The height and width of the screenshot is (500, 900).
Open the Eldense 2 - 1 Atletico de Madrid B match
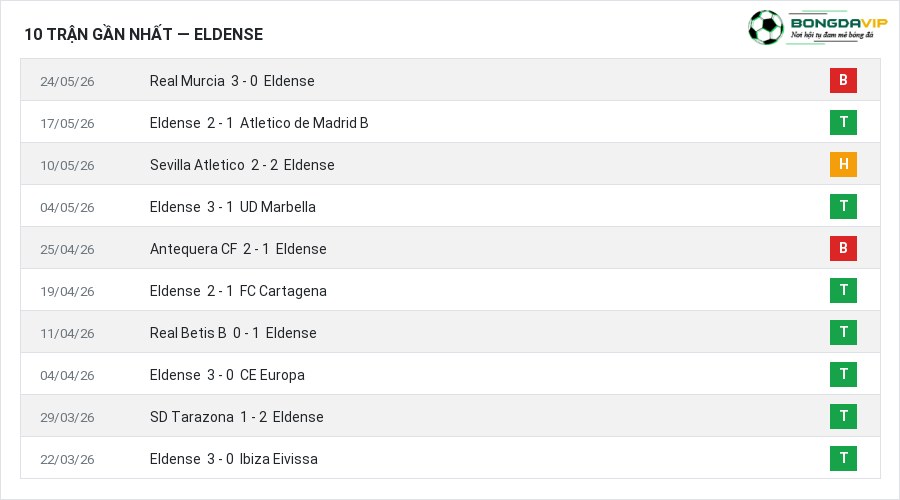coord(259,123)
